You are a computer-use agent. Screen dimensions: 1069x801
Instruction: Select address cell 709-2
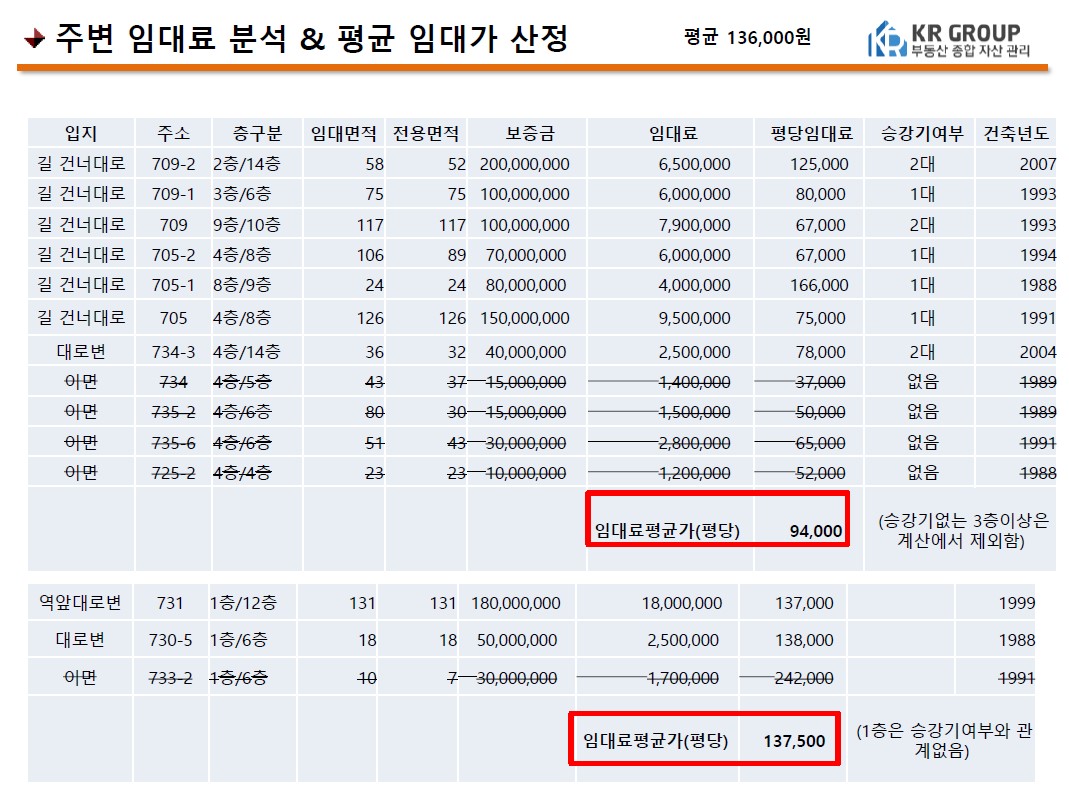point(173,164)
